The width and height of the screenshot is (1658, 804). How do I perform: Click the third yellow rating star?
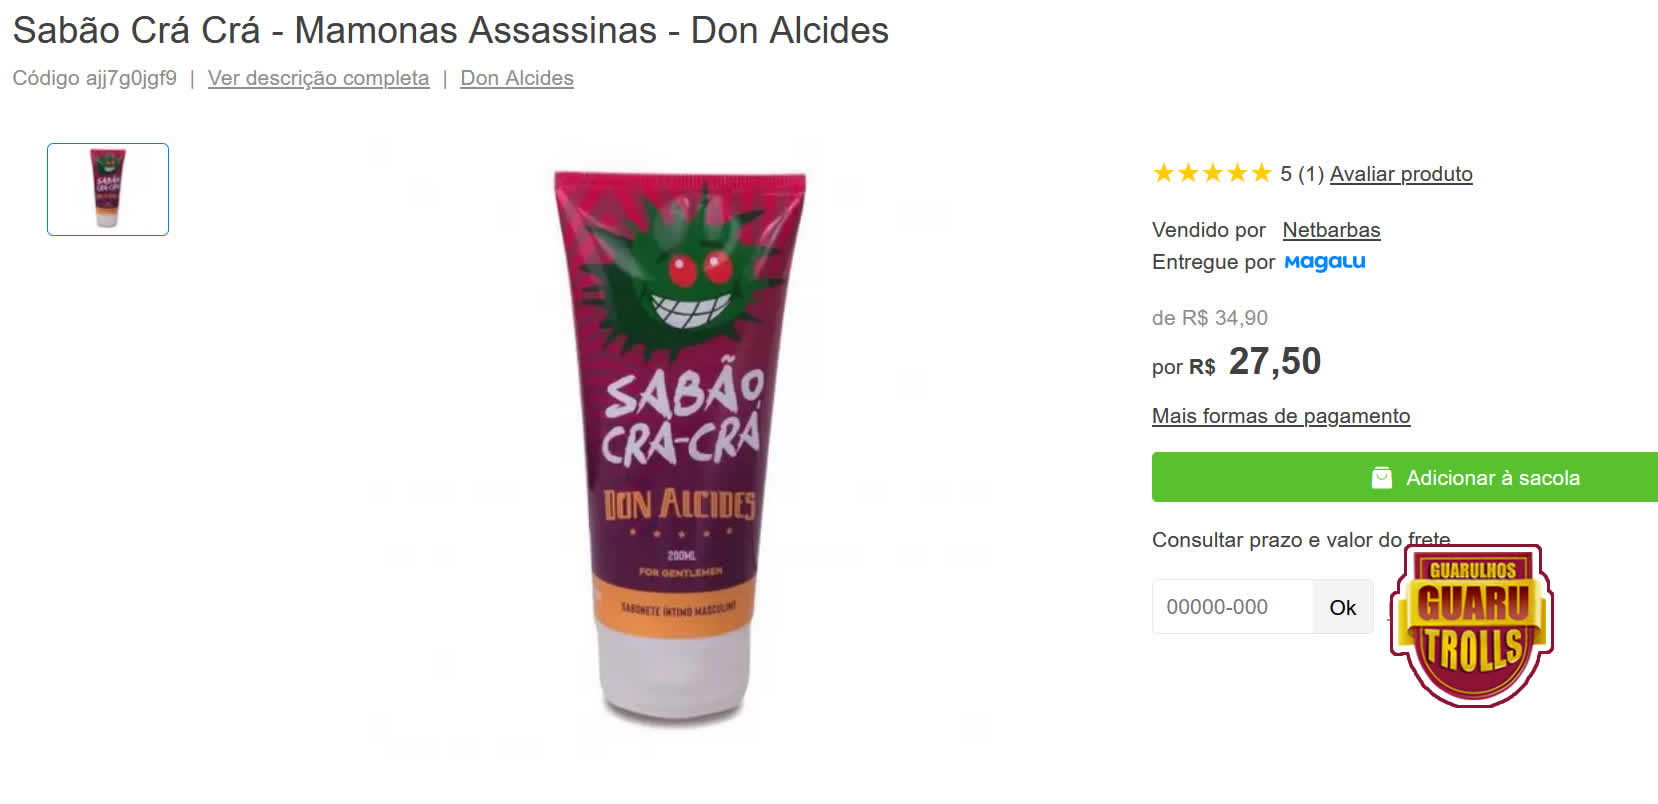click(1212, 174)
